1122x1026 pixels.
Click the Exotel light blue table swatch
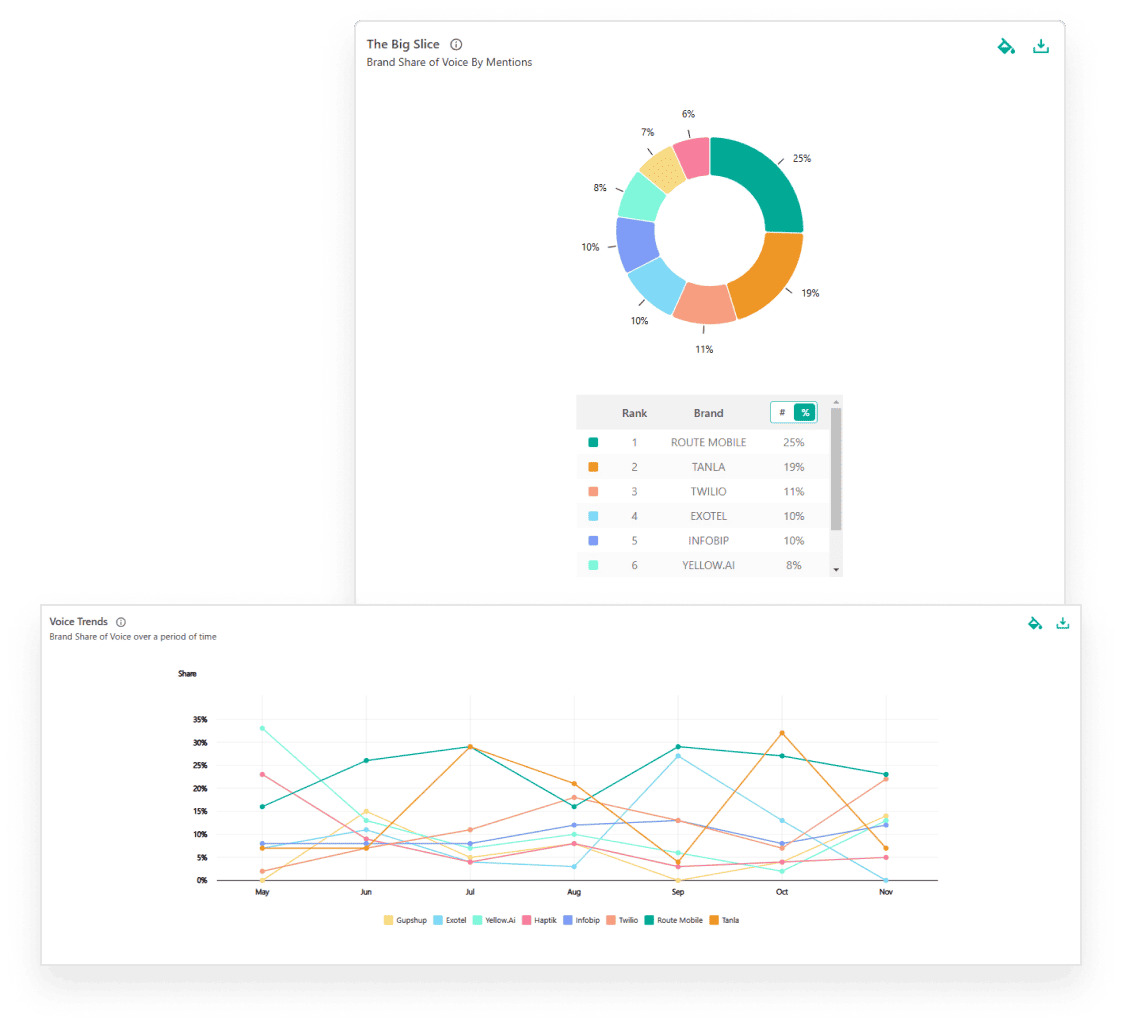coord(593,516)
